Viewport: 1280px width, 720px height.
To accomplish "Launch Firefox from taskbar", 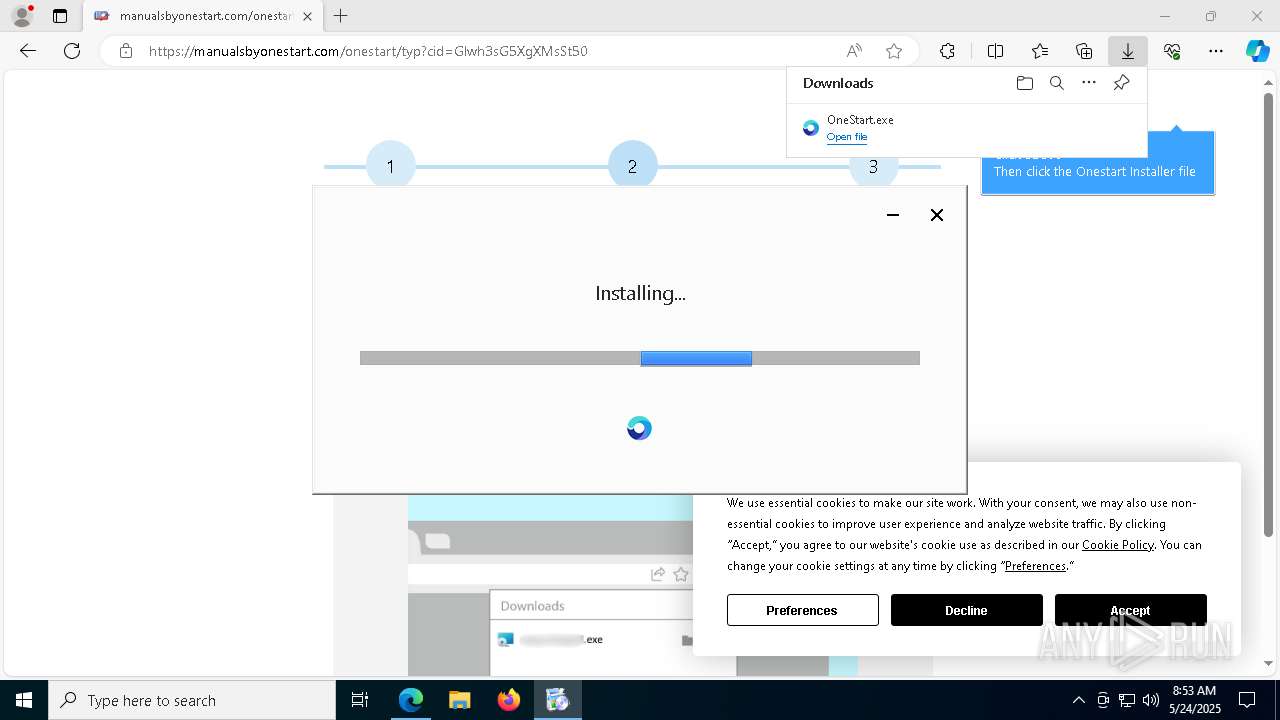I will [x=508, y=700].
